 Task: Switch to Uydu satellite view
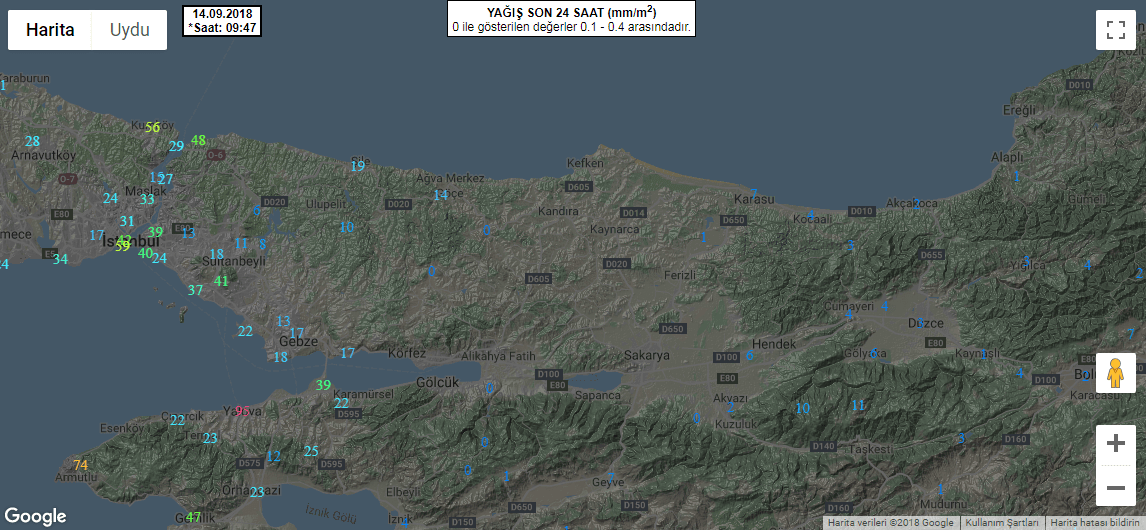(x=129, y=30)
